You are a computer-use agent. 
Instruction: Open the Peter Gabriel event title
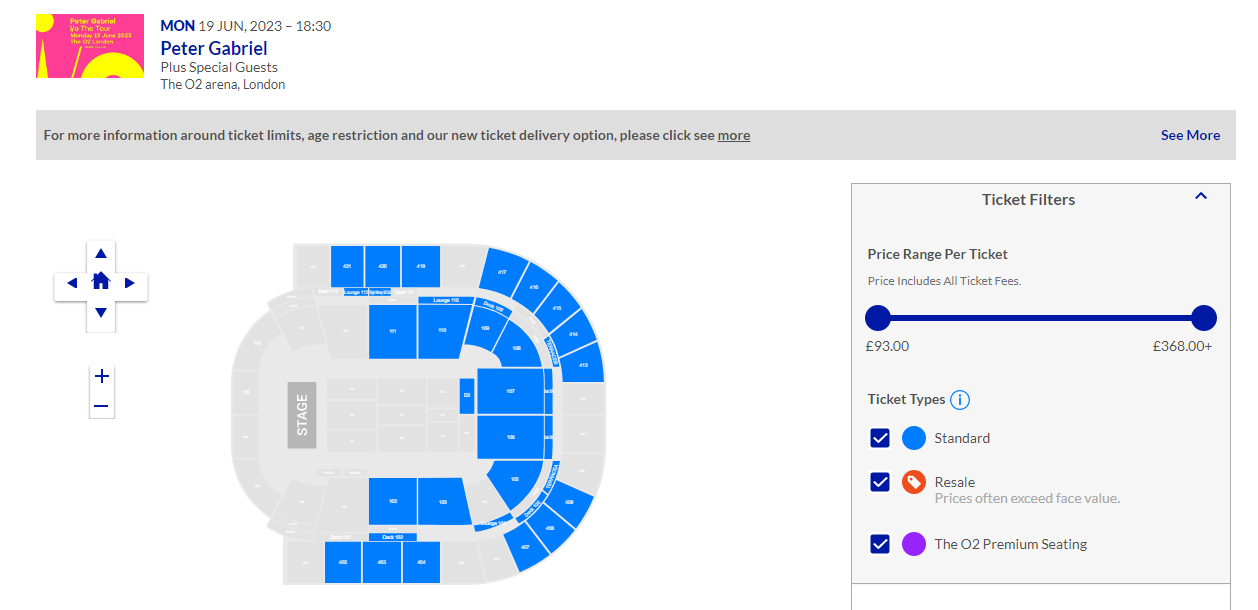tap(214, 48)
